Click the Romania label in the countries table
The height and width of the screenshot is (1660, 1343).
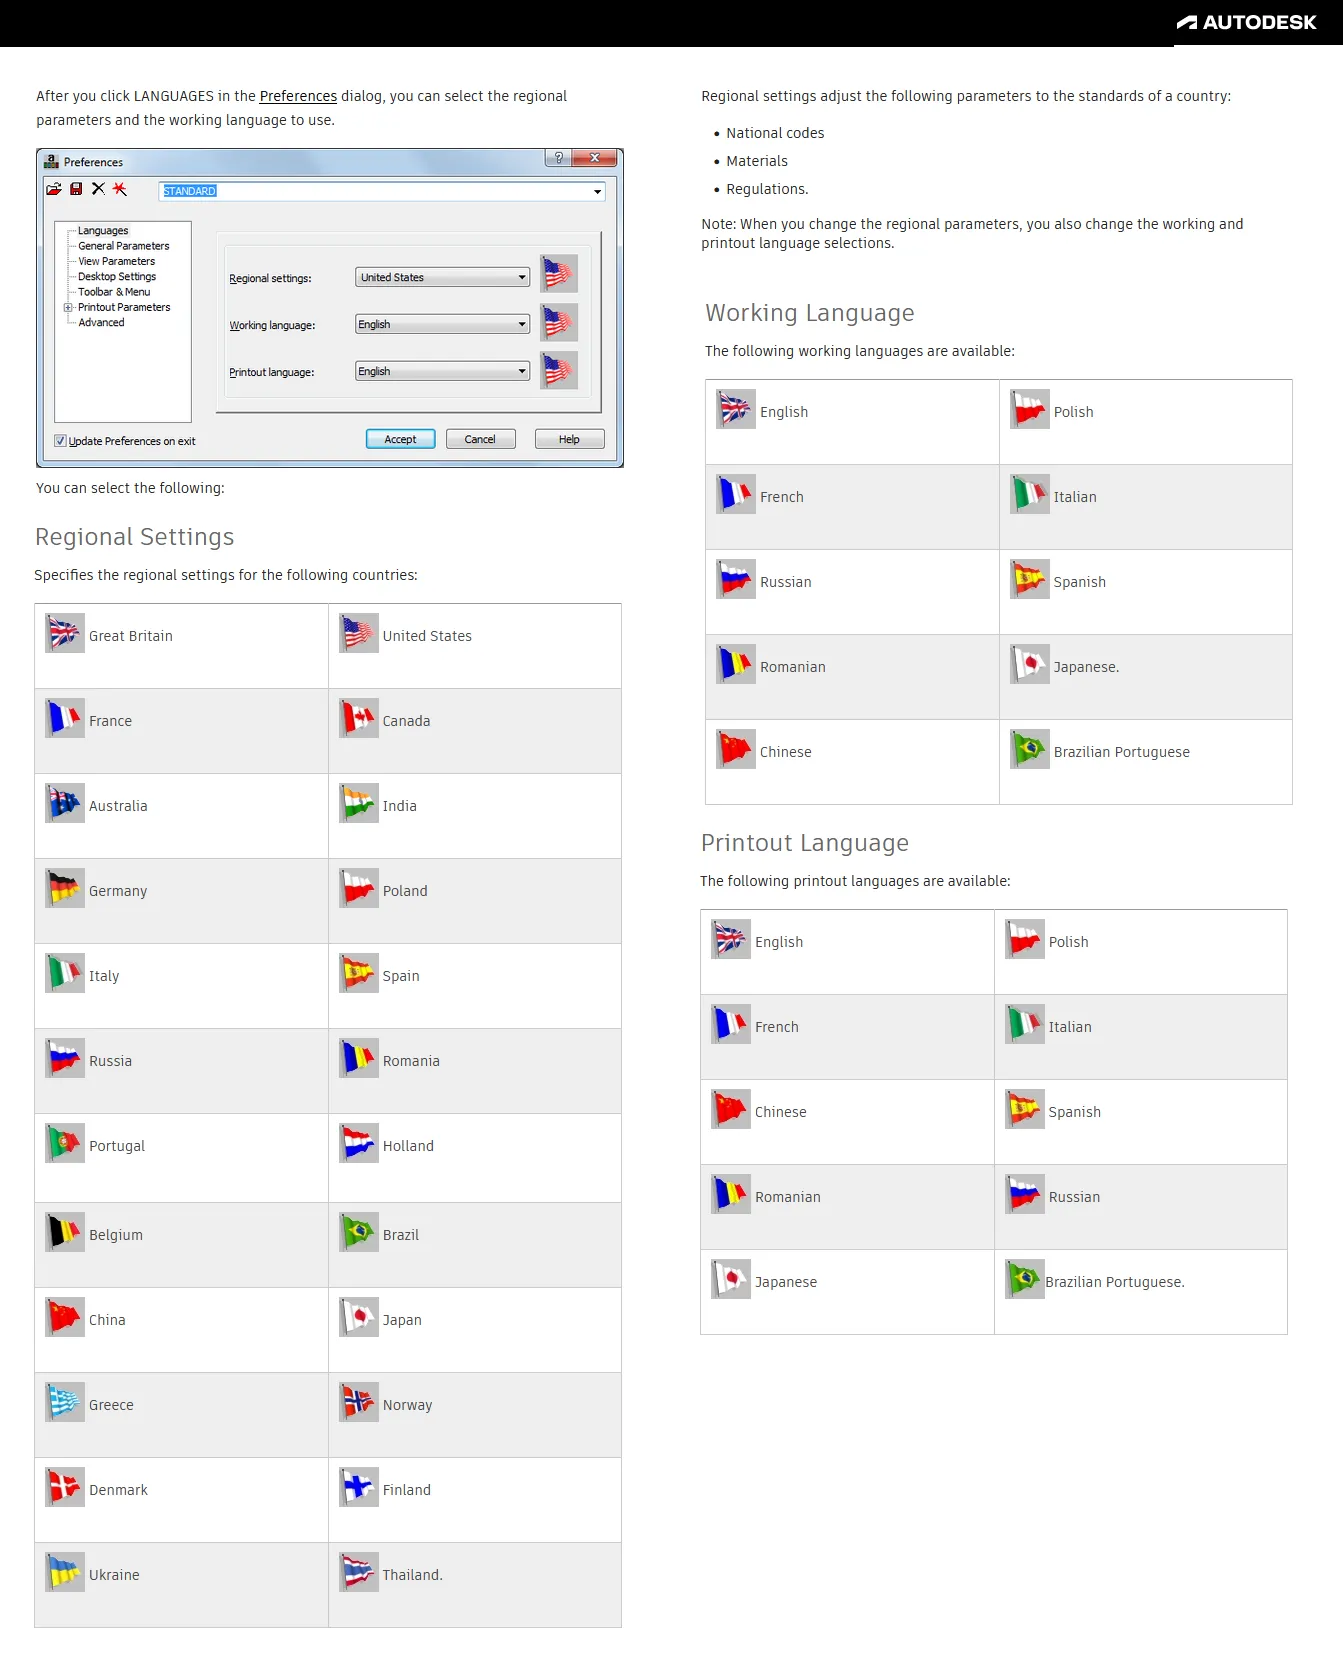click(411, 1061)
